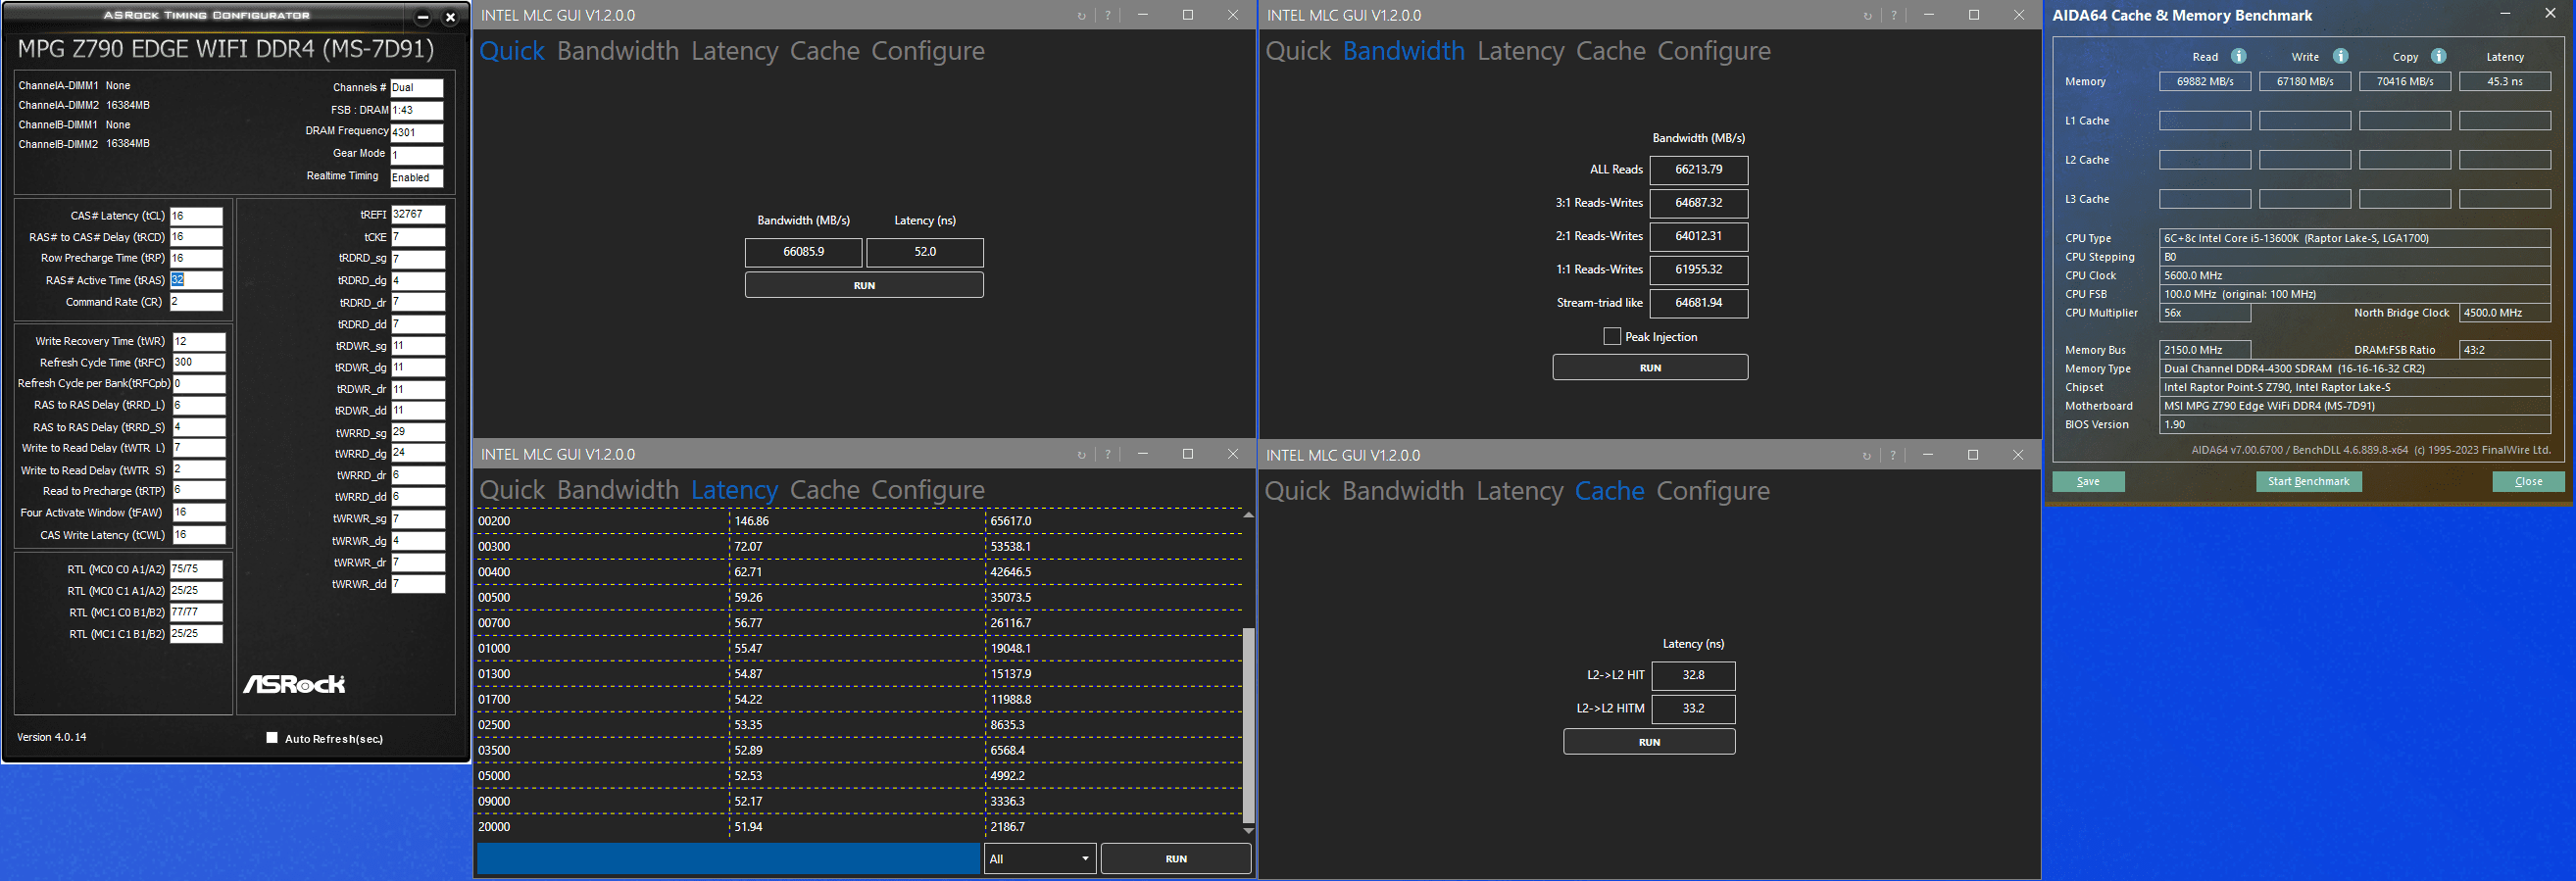Viewport: 2576px width, 881px height.
Task: Open Cache tab in Quick MLC window
Action: [824, 51]
